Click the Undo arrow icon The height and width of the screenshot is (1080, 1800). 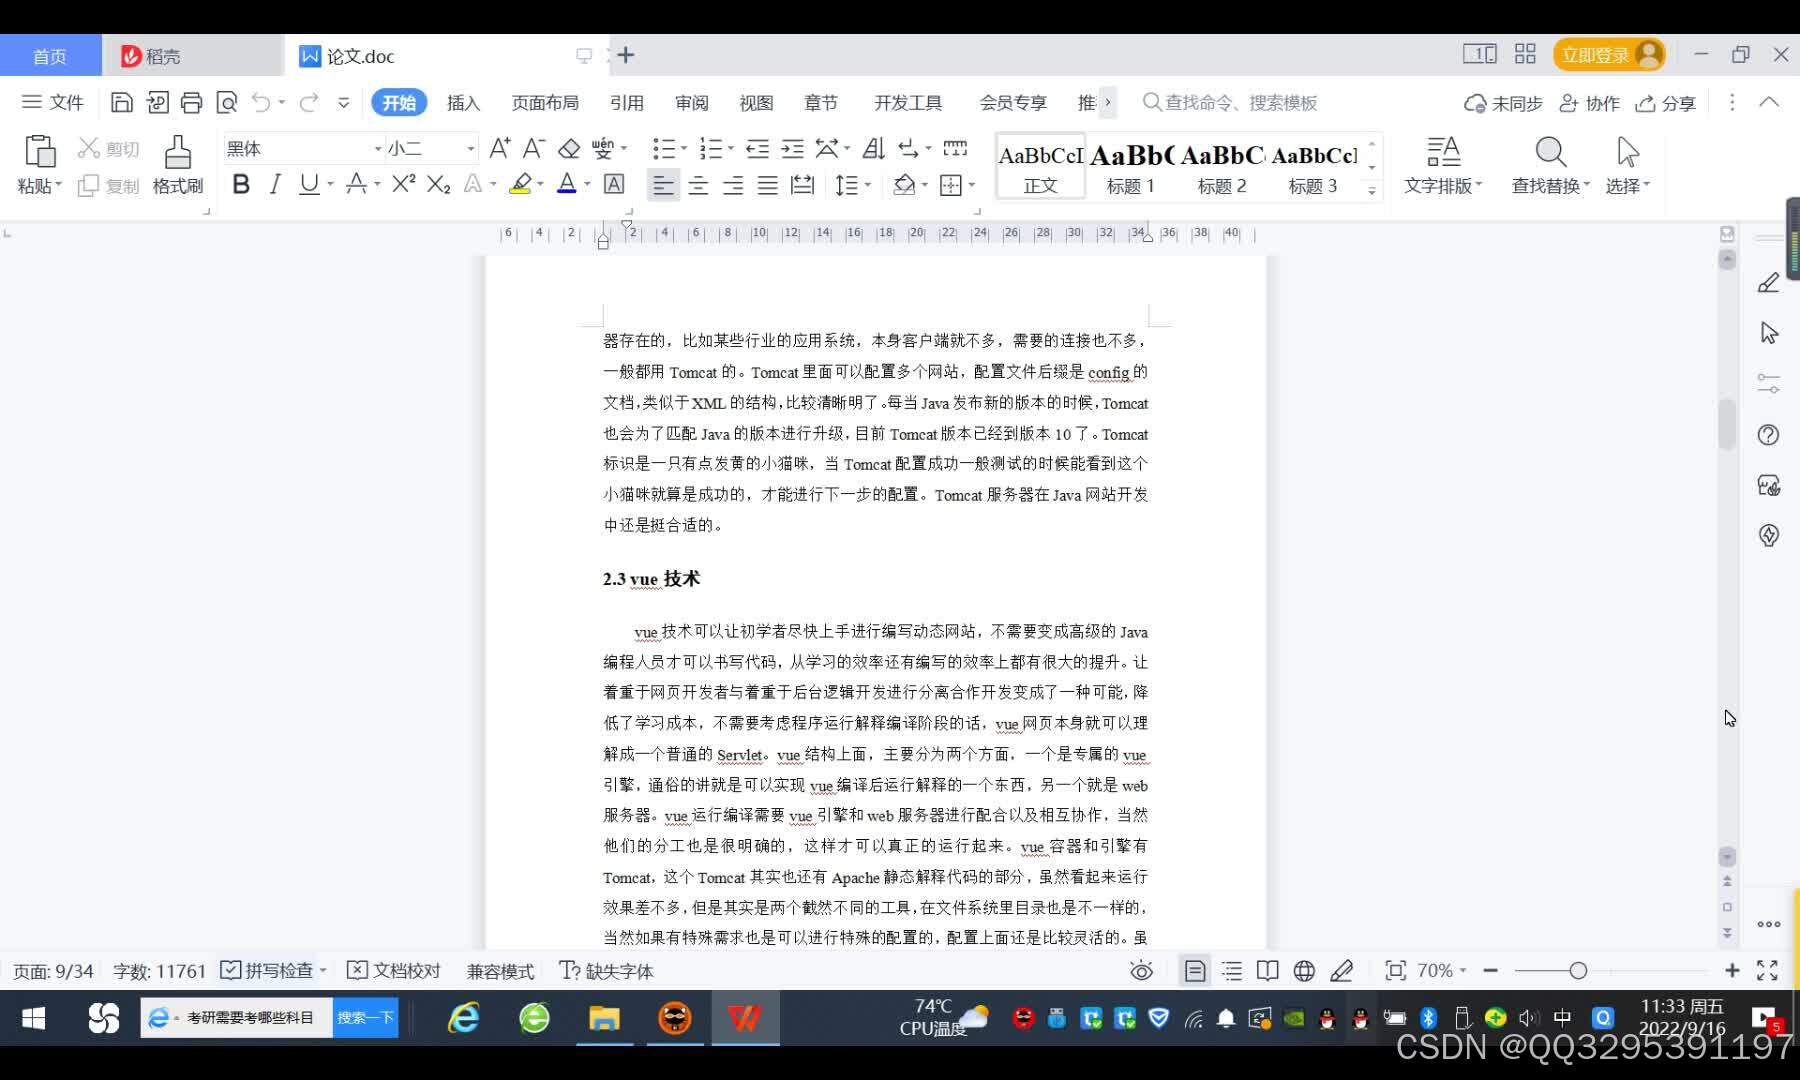point(261,102)
